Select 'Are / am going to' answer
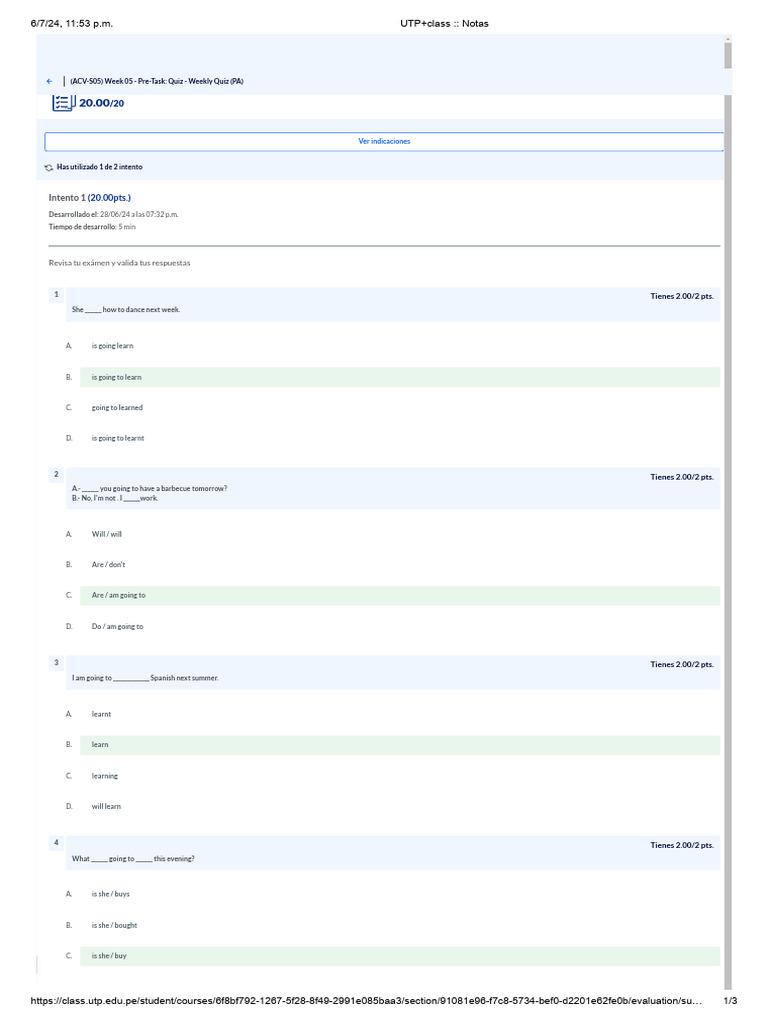 tap(118, 595)
